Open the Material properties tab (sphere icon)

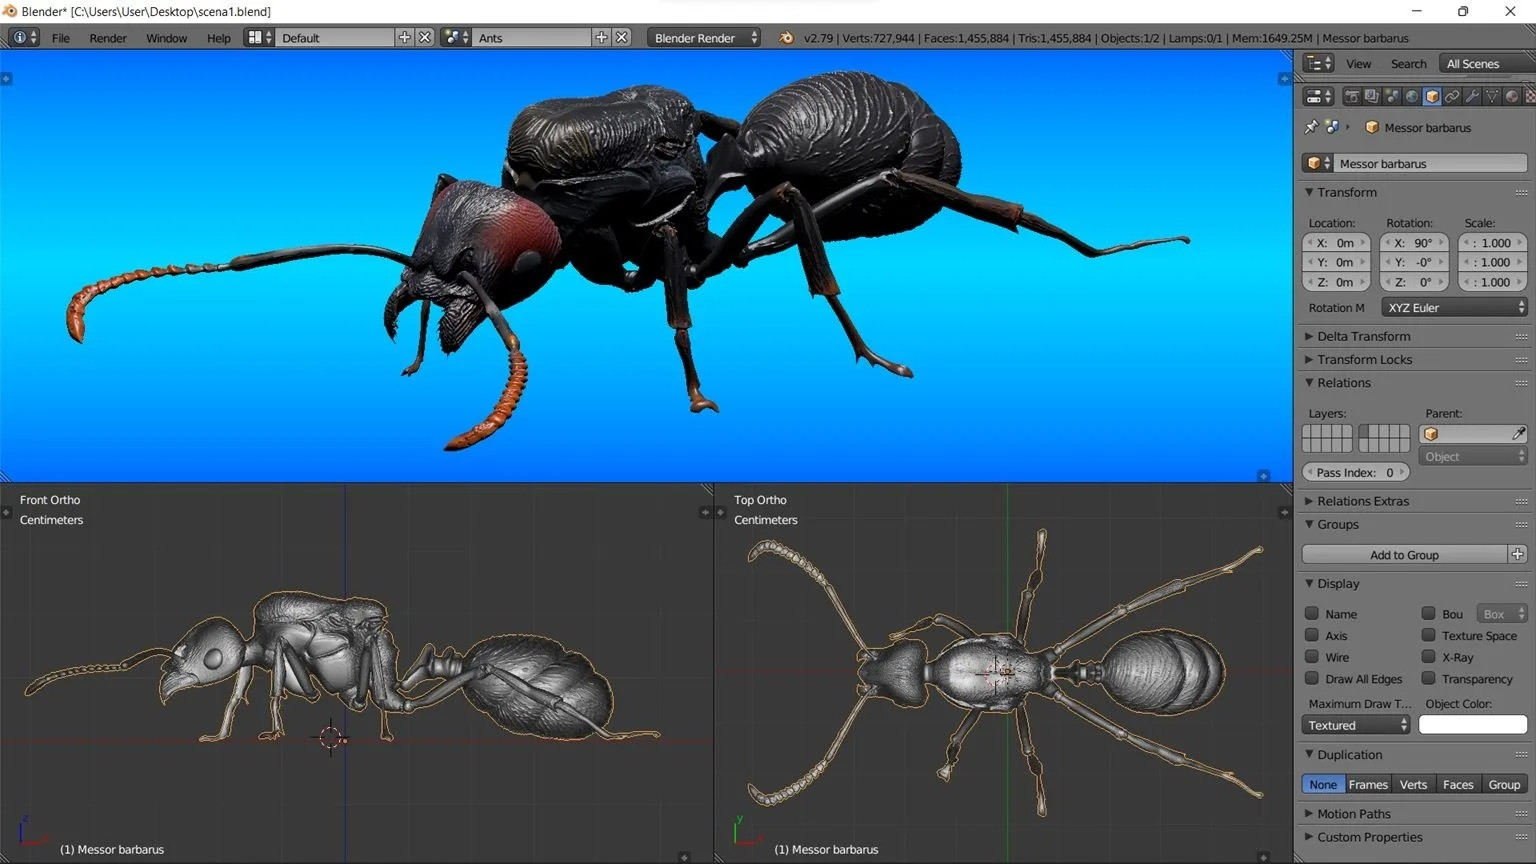coord(1512,96)
